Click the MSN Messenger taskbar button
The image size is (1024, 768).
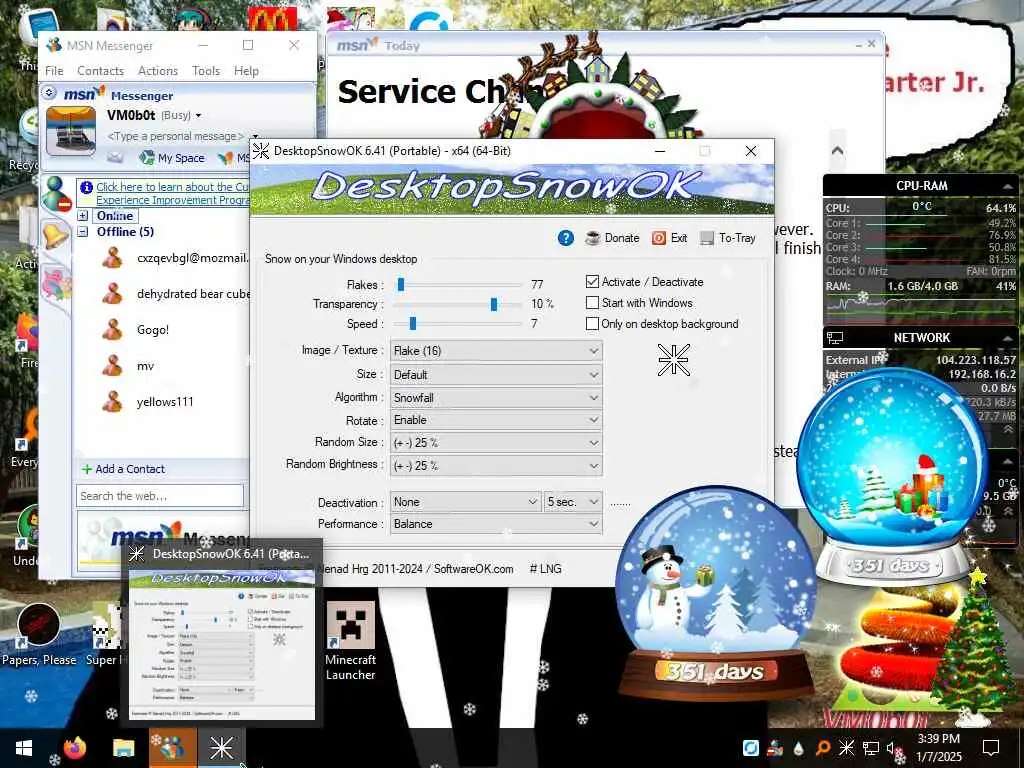(172, 748)
